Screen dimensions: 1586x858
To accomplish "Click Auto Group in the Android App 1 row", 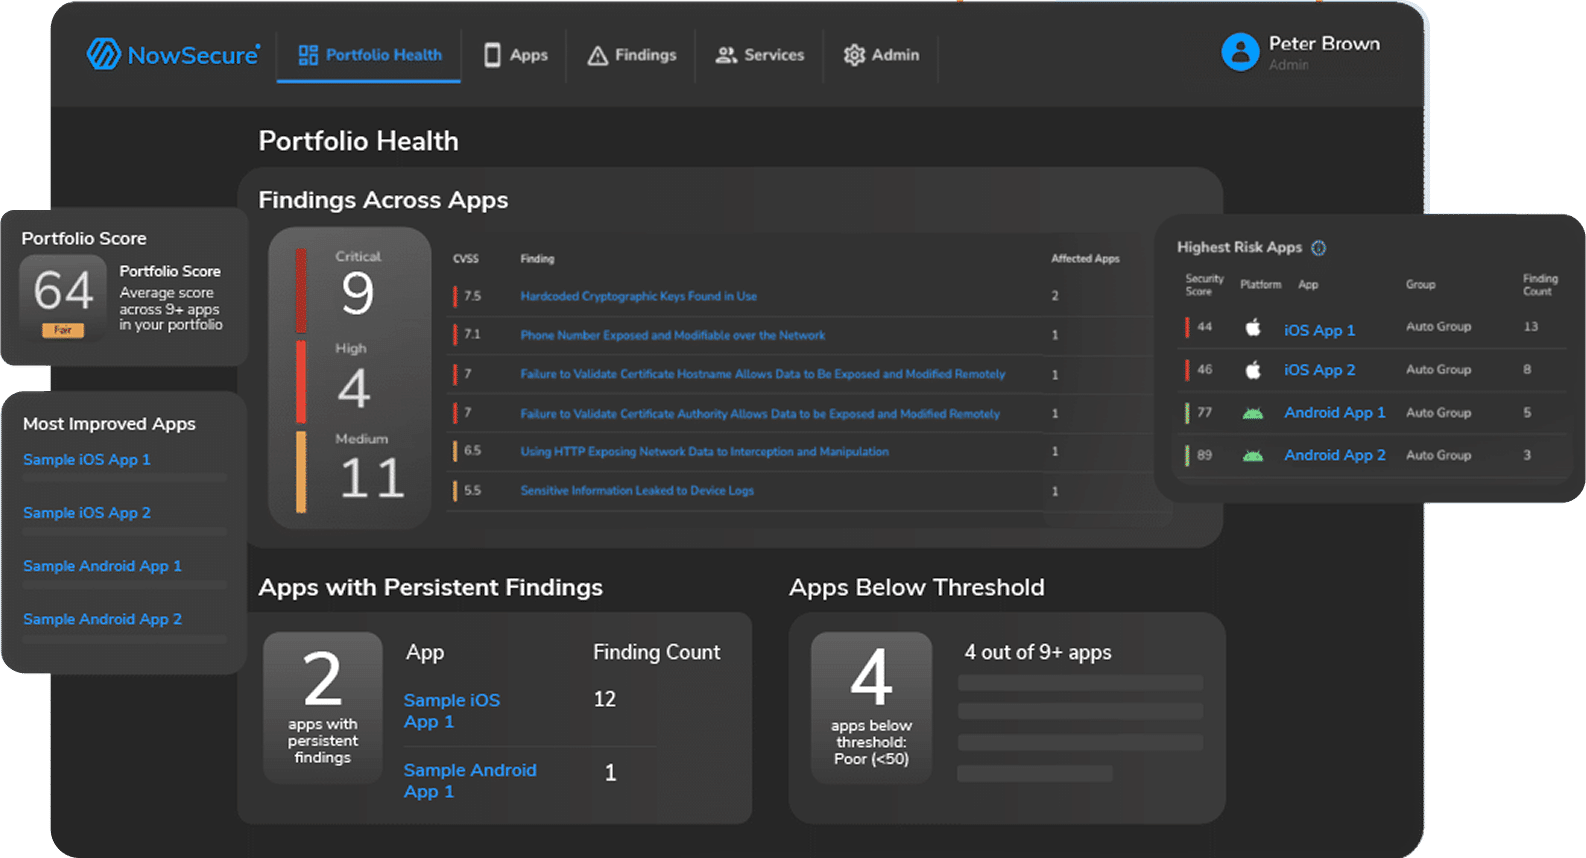I will click(x=1438, y=412).
